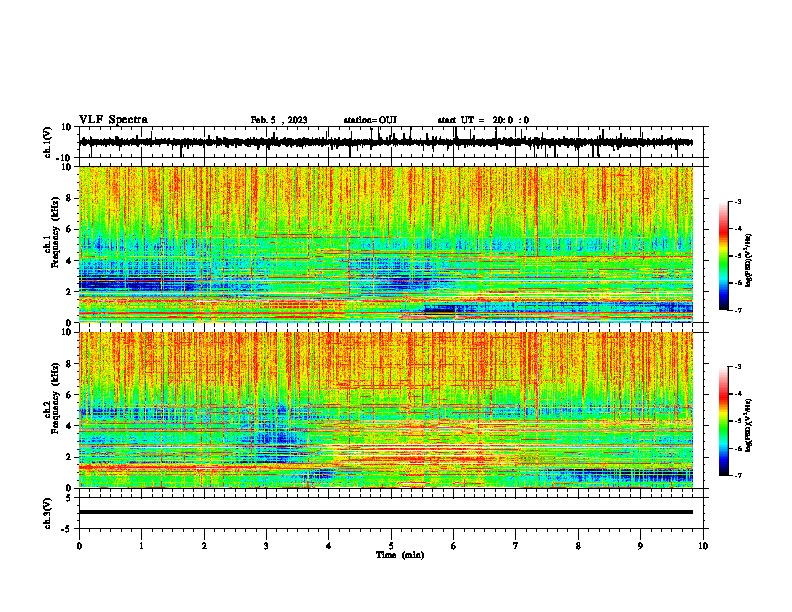Click the ch.2 colorbar log(PSD) label

[749, 425]
